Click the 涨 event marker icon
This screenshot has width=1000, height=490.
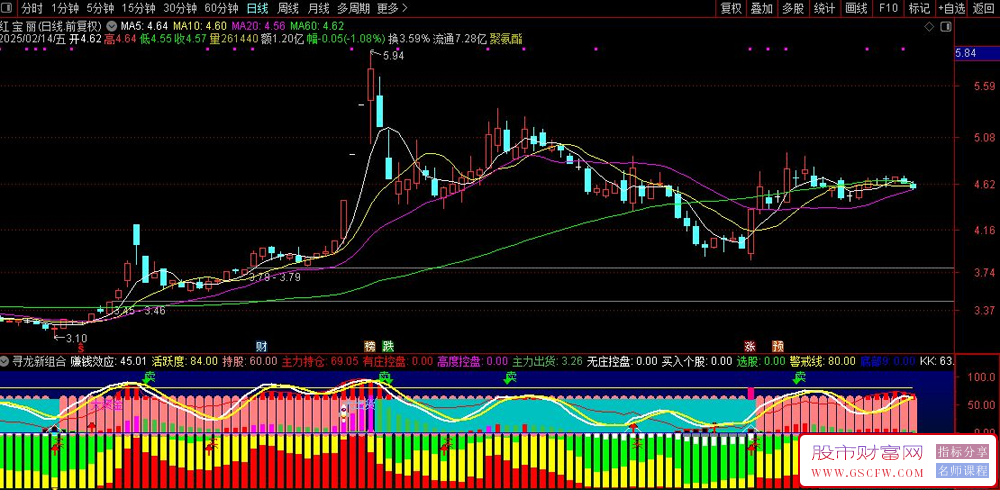(x=749, y=345)
